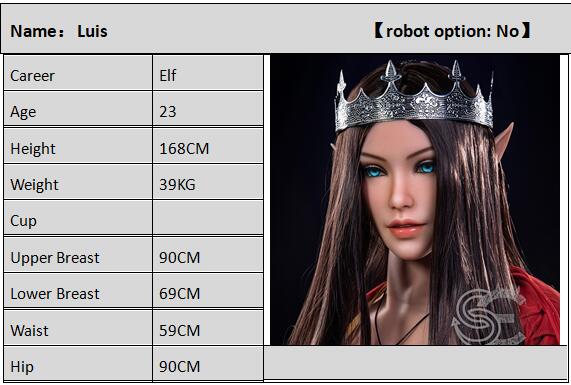Select the Weight label cell

[78, 182]
